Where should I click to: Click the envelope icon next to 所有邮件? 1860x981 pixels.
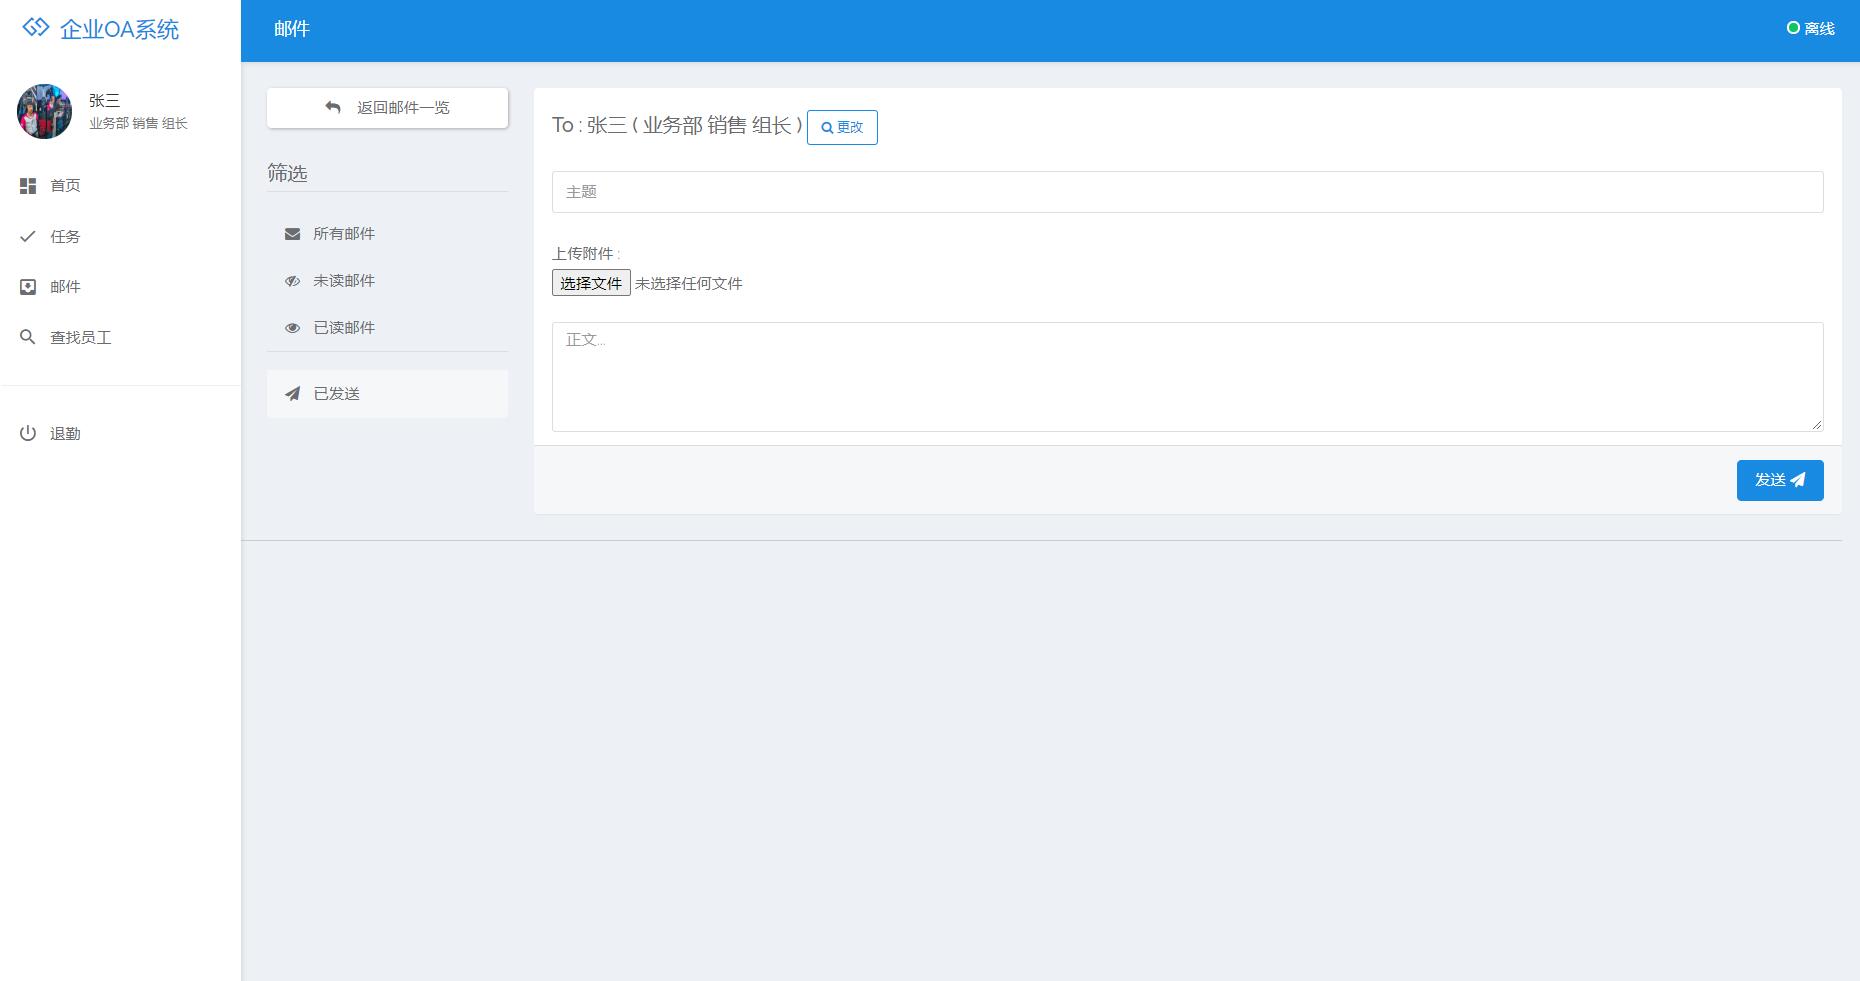[x=292, y=234]
